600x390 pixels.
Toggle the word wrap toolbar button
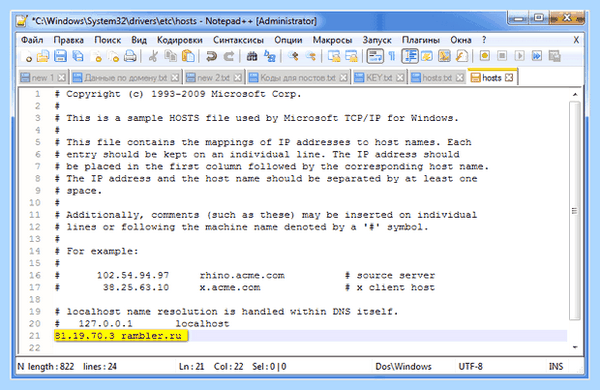click(x=375, y=56)
